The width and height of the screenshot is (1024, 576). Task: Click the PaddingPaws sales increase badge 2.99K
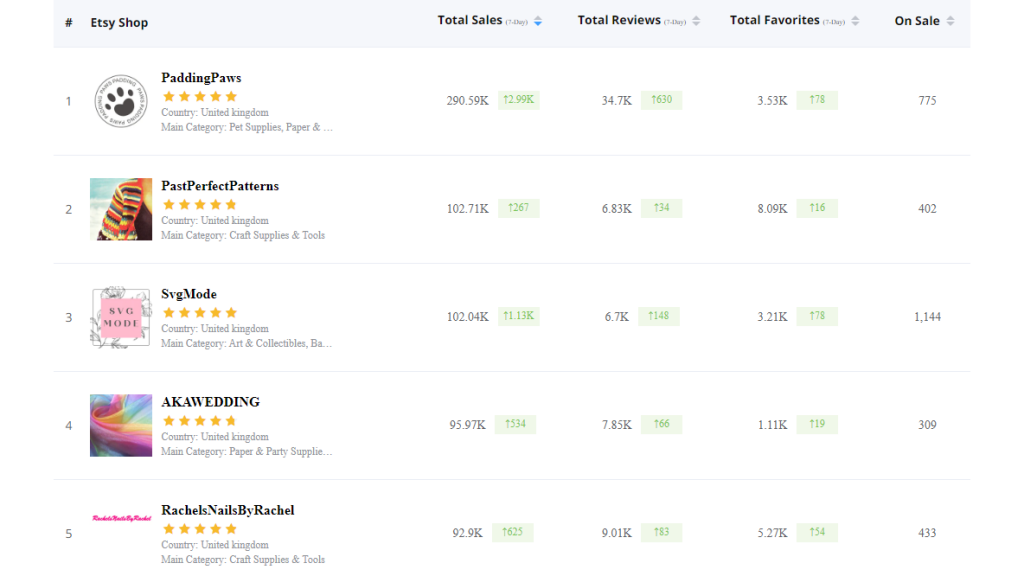tap(518, 100)
